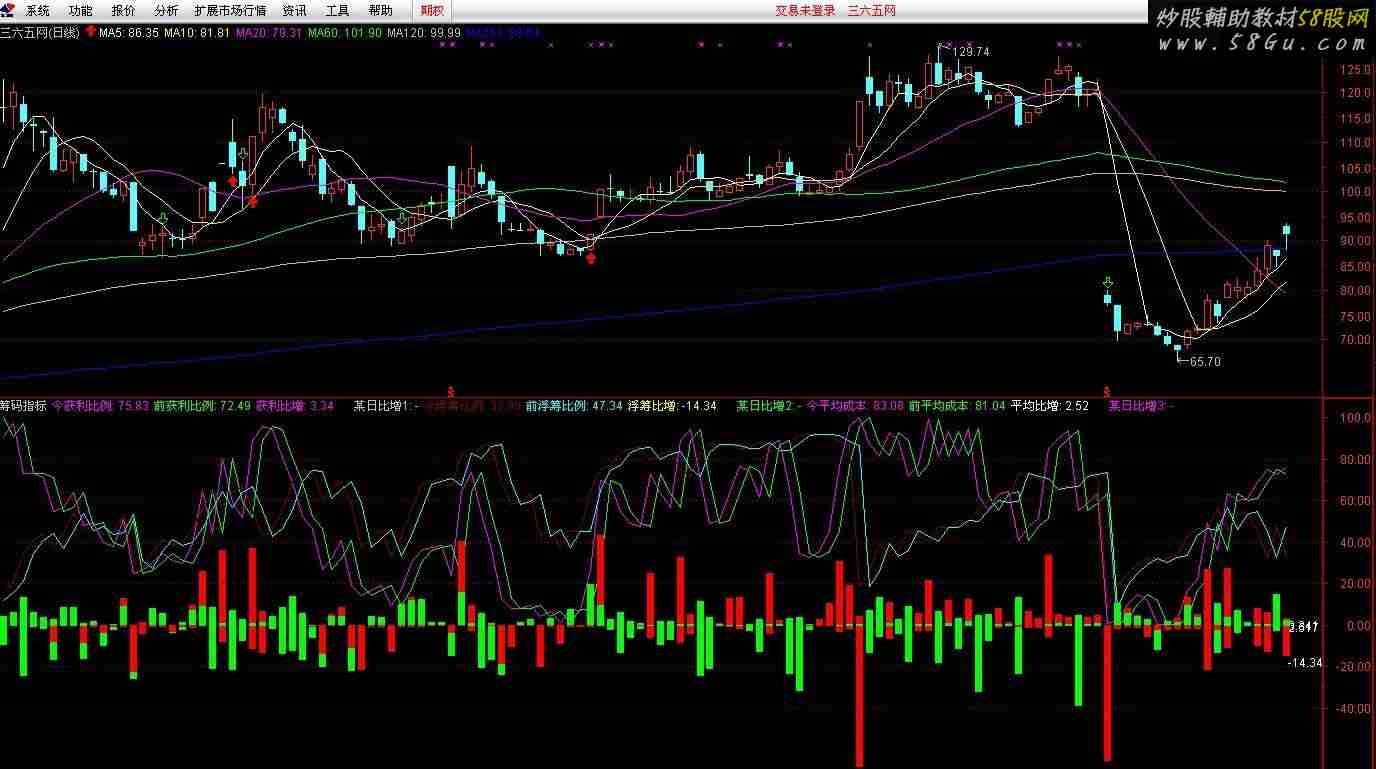Select the MA60: 101.90 indicator label
1376x769 pixels.
point(345,33)
